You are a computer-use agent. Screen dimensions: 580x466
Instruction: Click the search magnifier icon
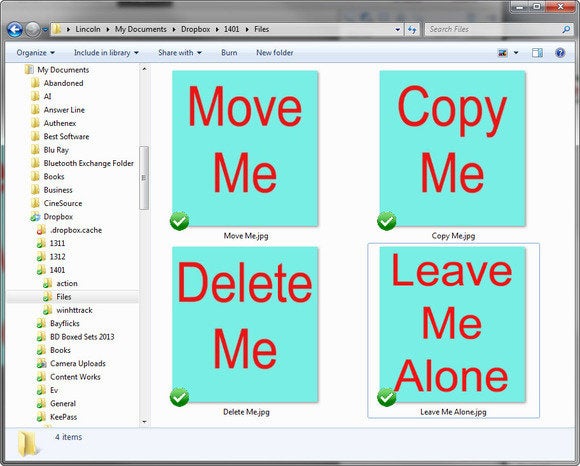tap(566, 29)
